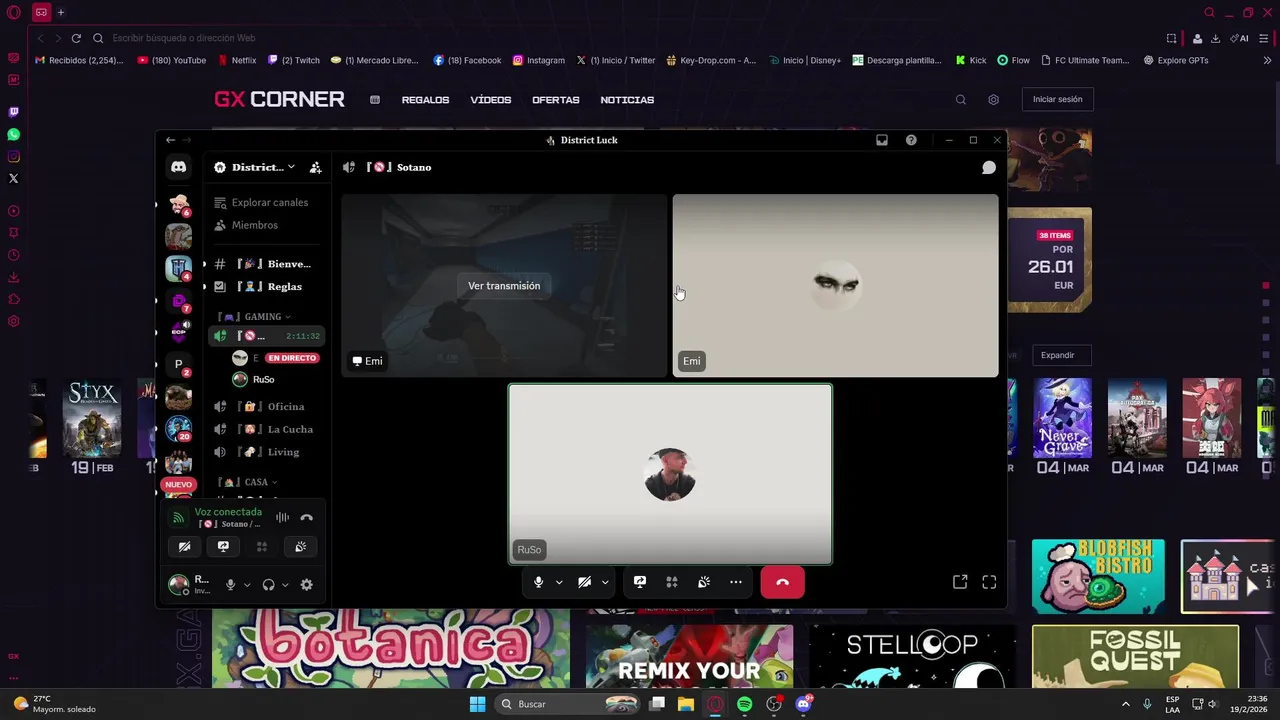The height and width of the screenshot is (720, 1280).
Task: Open the Reglas channel
Action: pyautogui.click(x=266, y=287)
